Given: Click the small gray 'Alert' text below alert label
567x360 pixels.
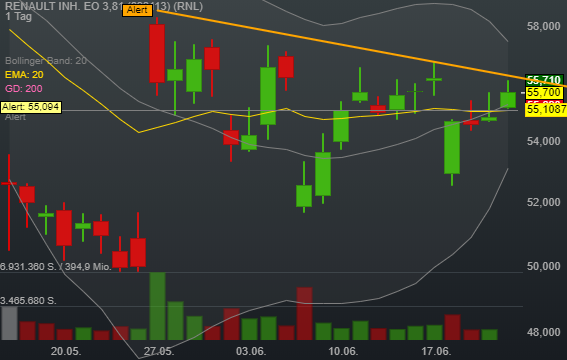Looking at the screenshot, I should click(15, 117).
